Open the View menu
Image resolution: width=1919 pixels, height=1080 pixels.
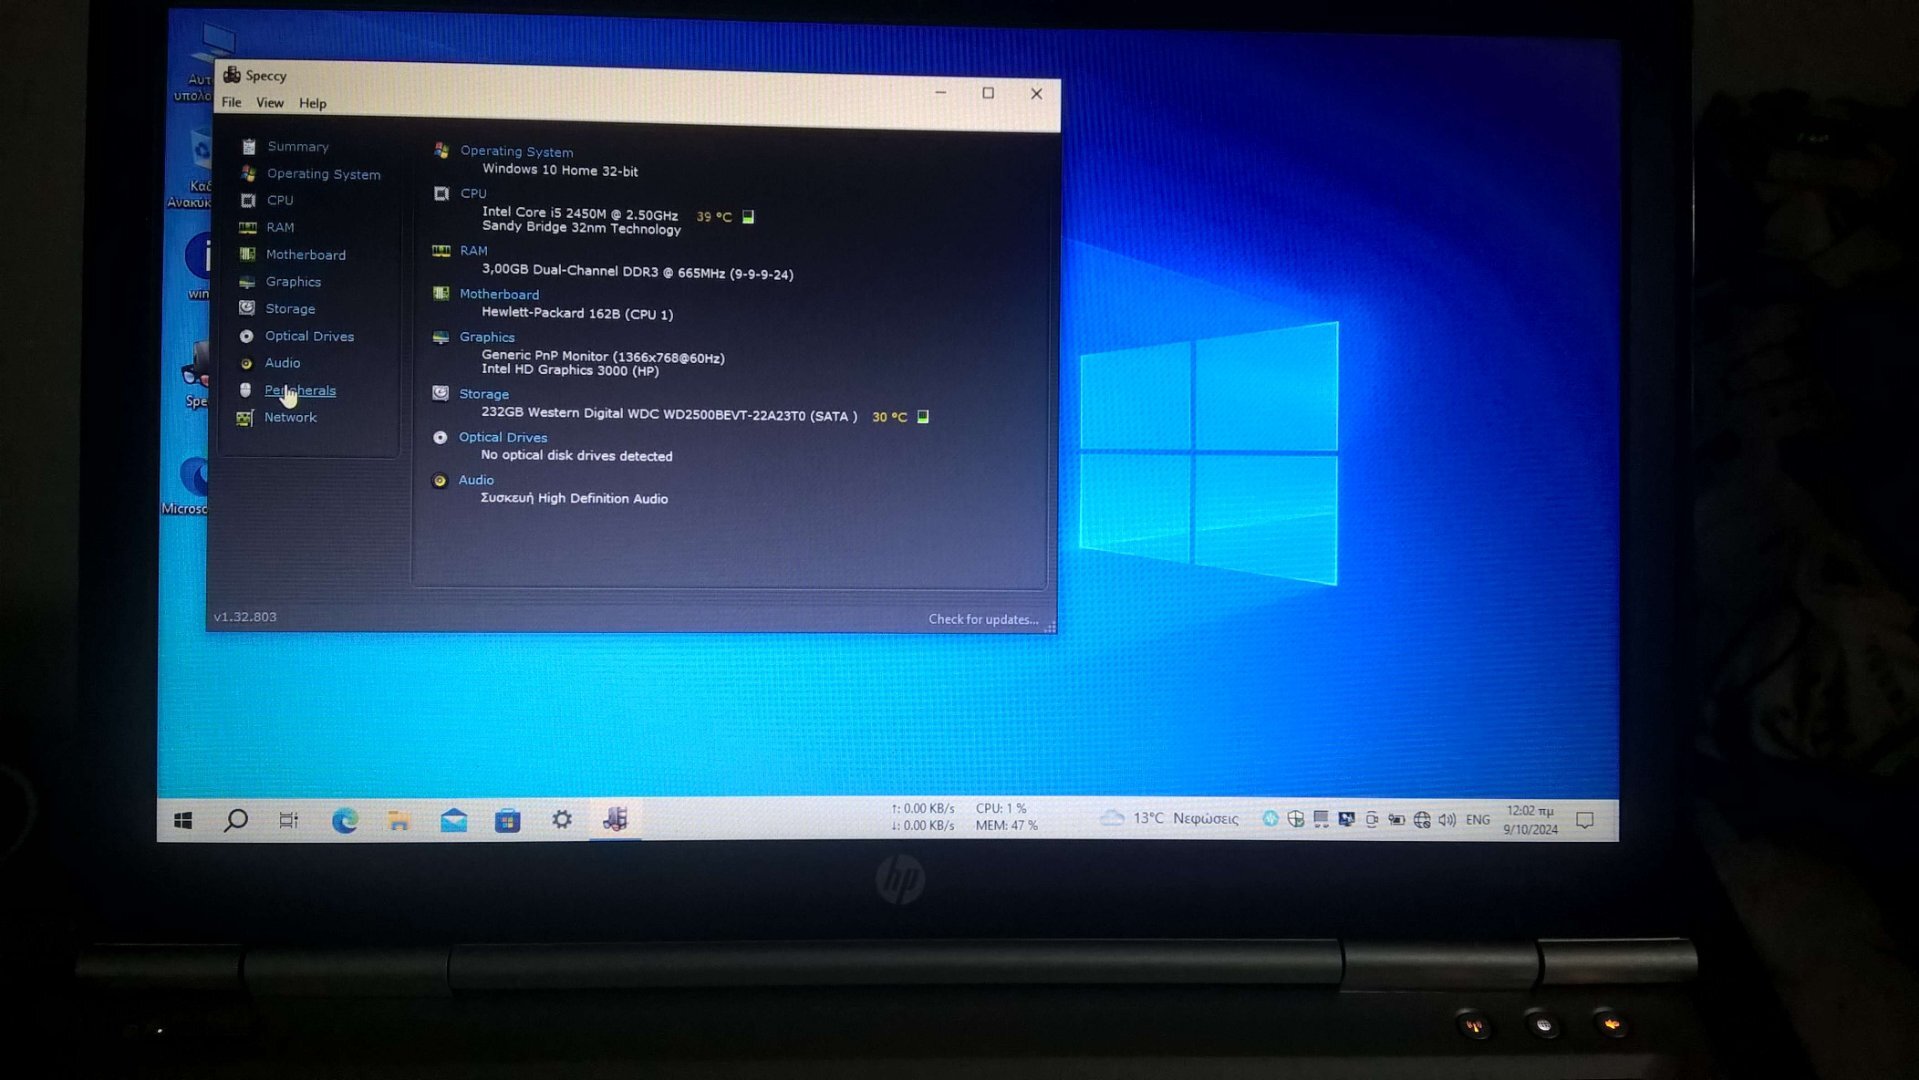pyautogui.click(x=269, y=102)
